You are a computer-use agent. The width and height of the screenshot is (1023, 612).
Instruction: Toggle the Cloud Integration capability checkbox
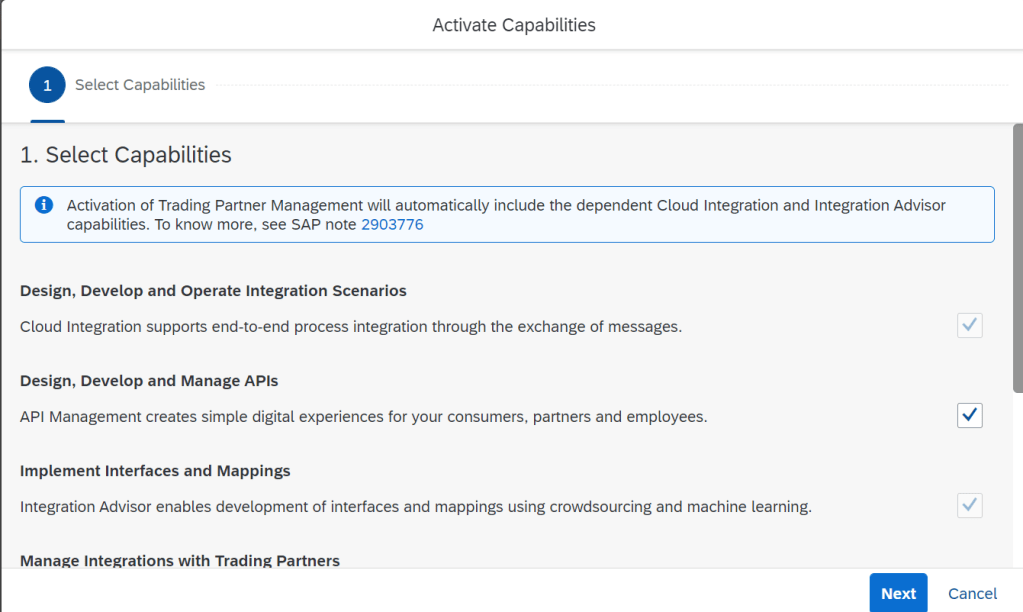coord(969,325)
